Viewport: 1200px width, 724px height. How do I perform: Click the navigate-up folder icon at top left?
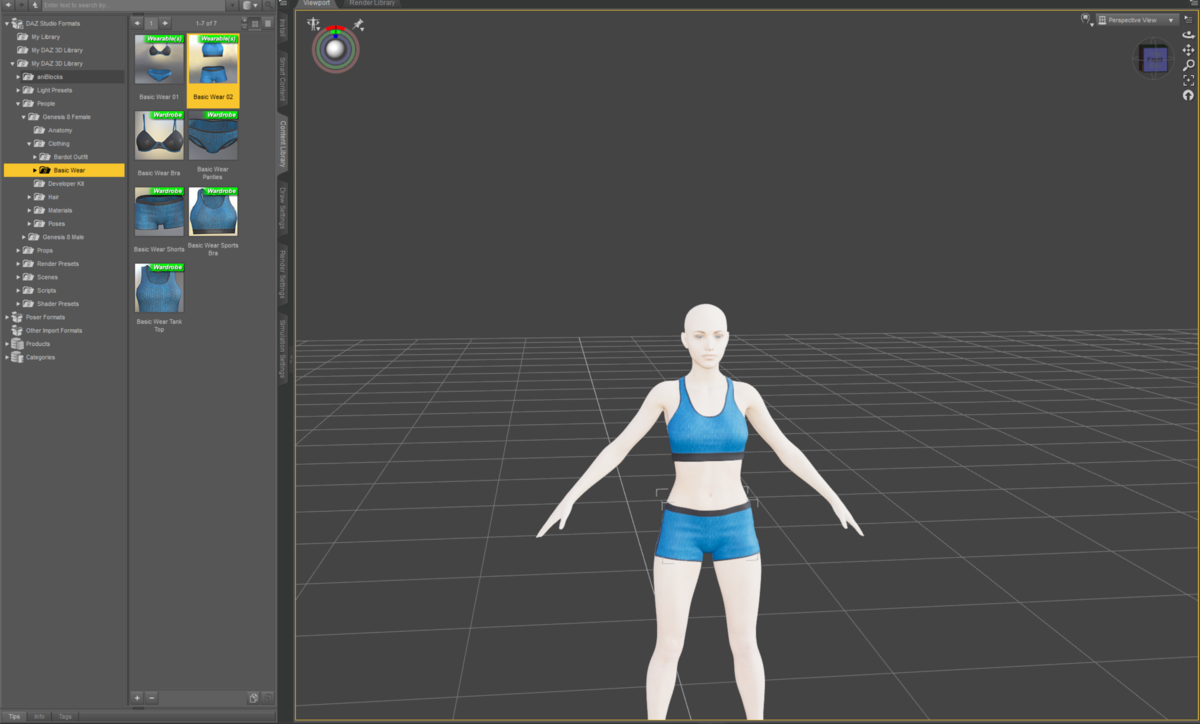click(x=35, y=5)
